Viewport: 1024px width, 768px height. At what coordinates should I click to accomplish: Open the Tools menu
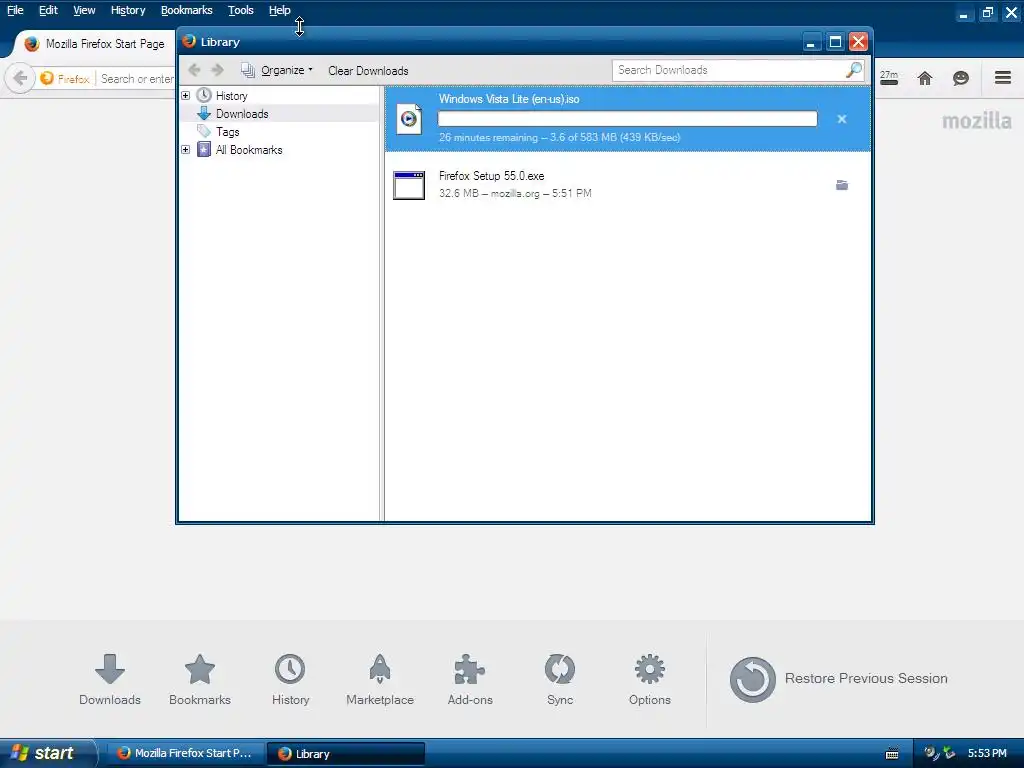(240, 10)
